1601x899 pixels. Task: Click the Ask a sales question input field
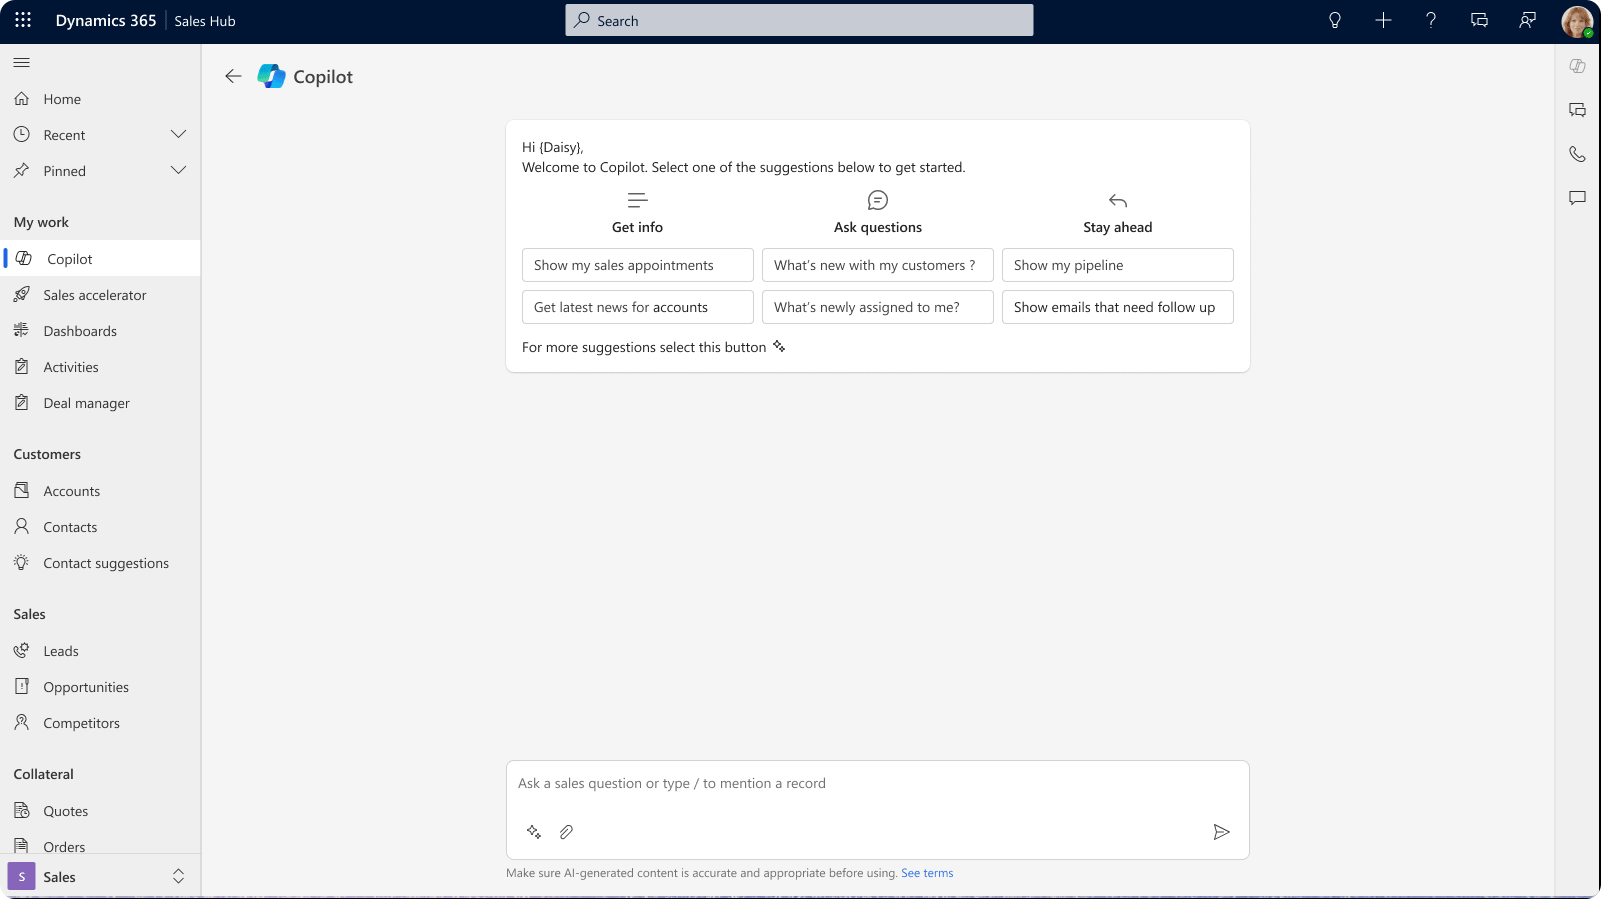(877, 784)
